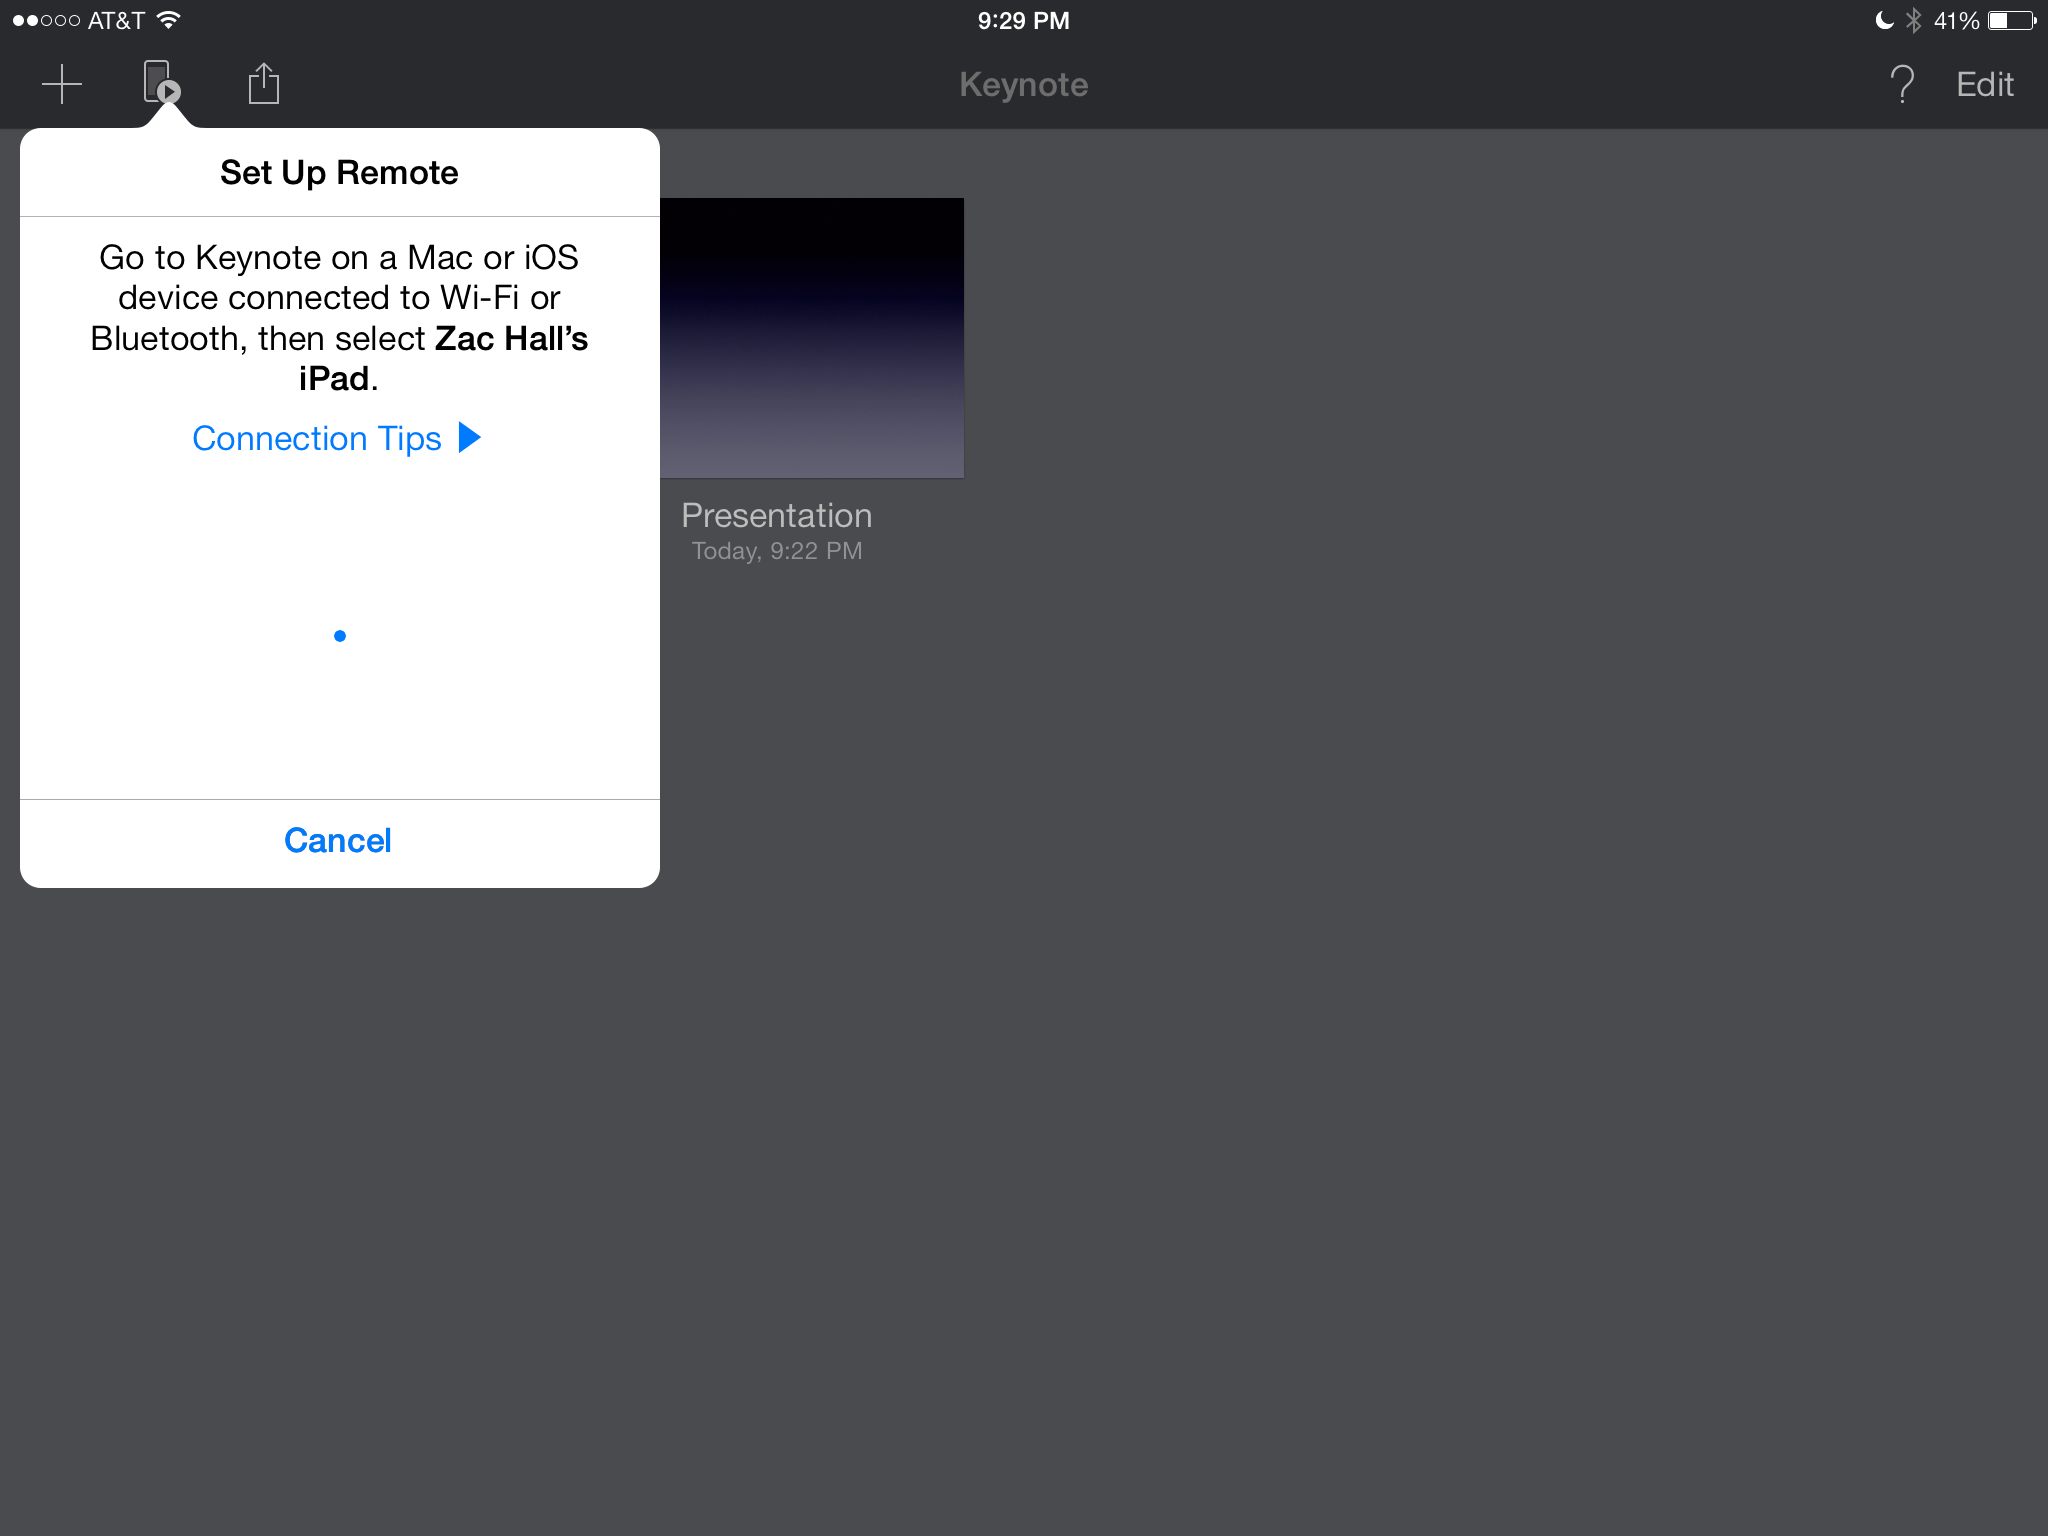The height and width of the screenshot is (1536, 2048).
Task: Tap the cellular signal dots indicator
Action: (45, 20)
